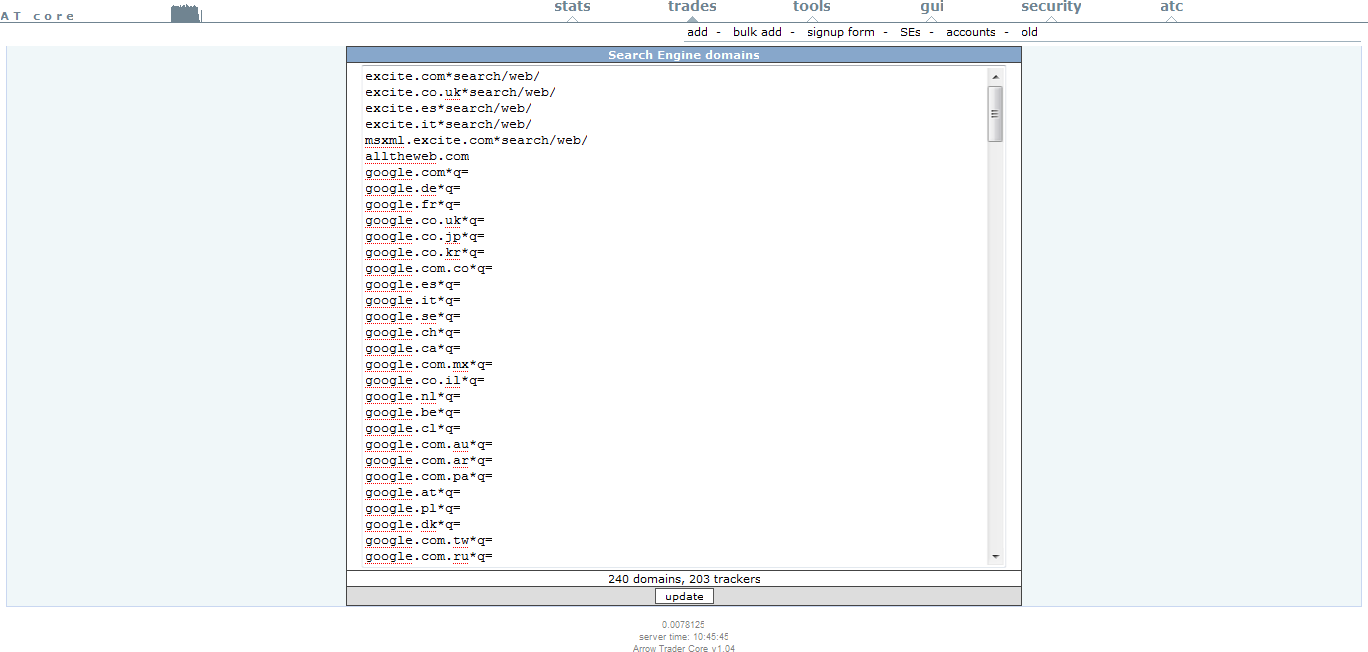Open the atc menu

pyautogui.click(x=1171, y=7)
